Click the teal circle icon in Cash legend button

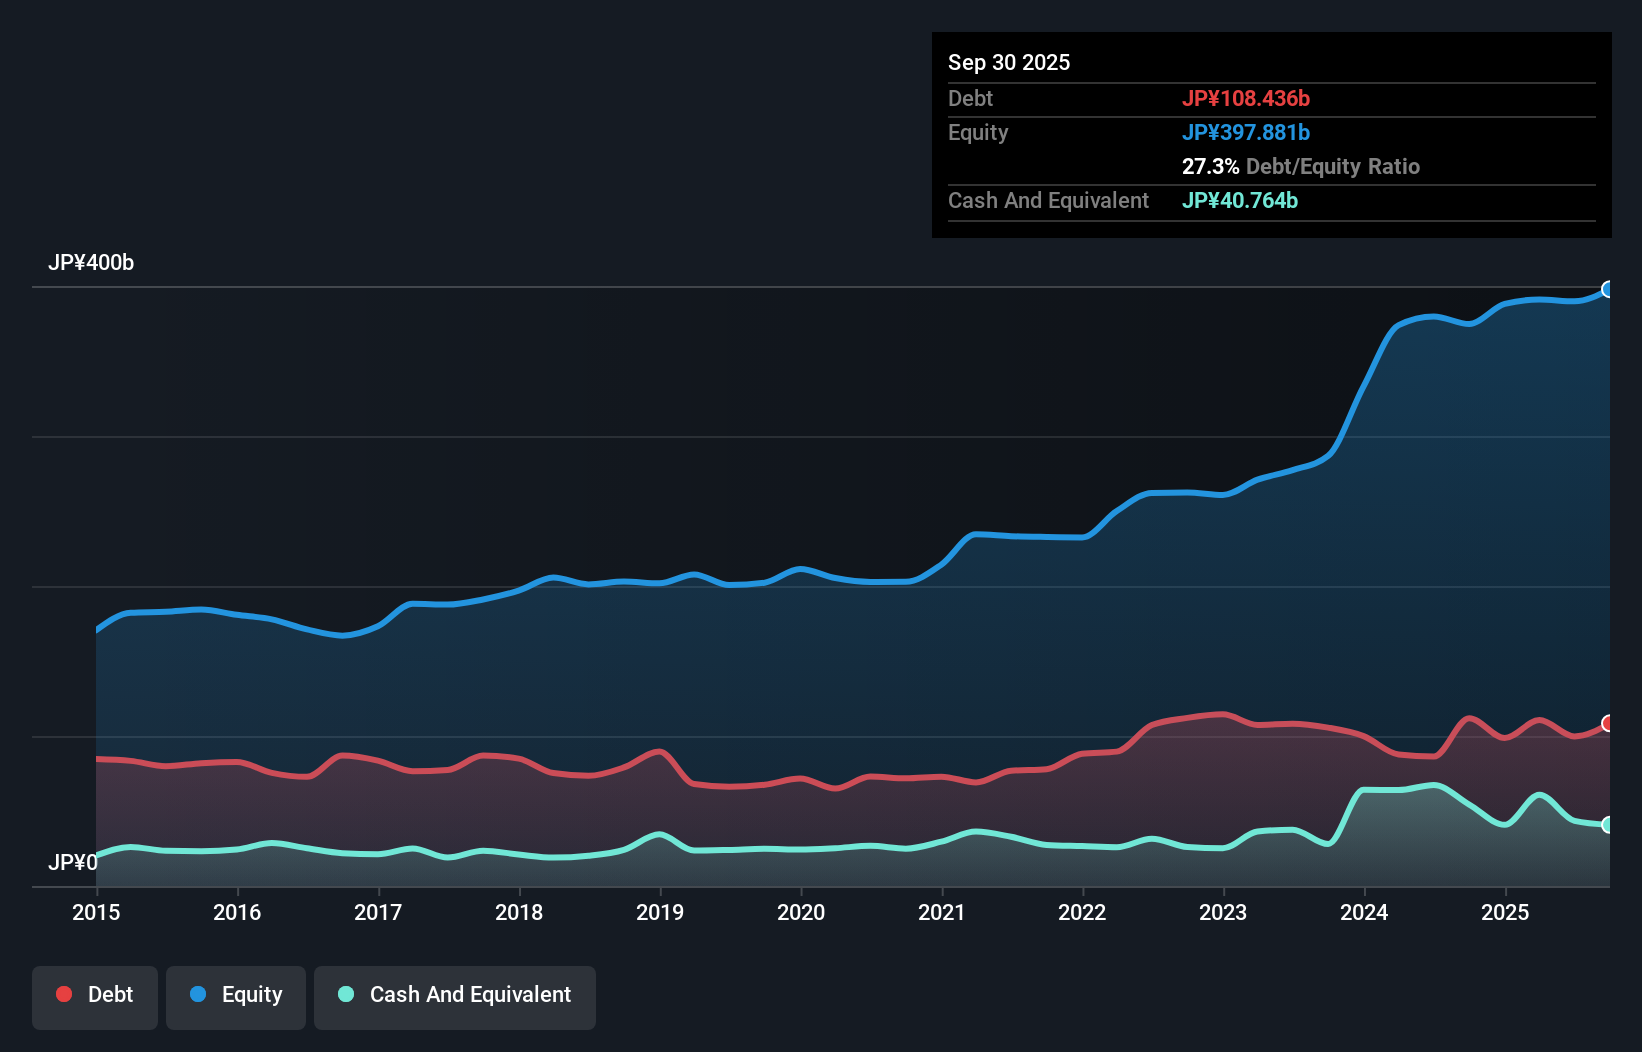tap(345, 994)
